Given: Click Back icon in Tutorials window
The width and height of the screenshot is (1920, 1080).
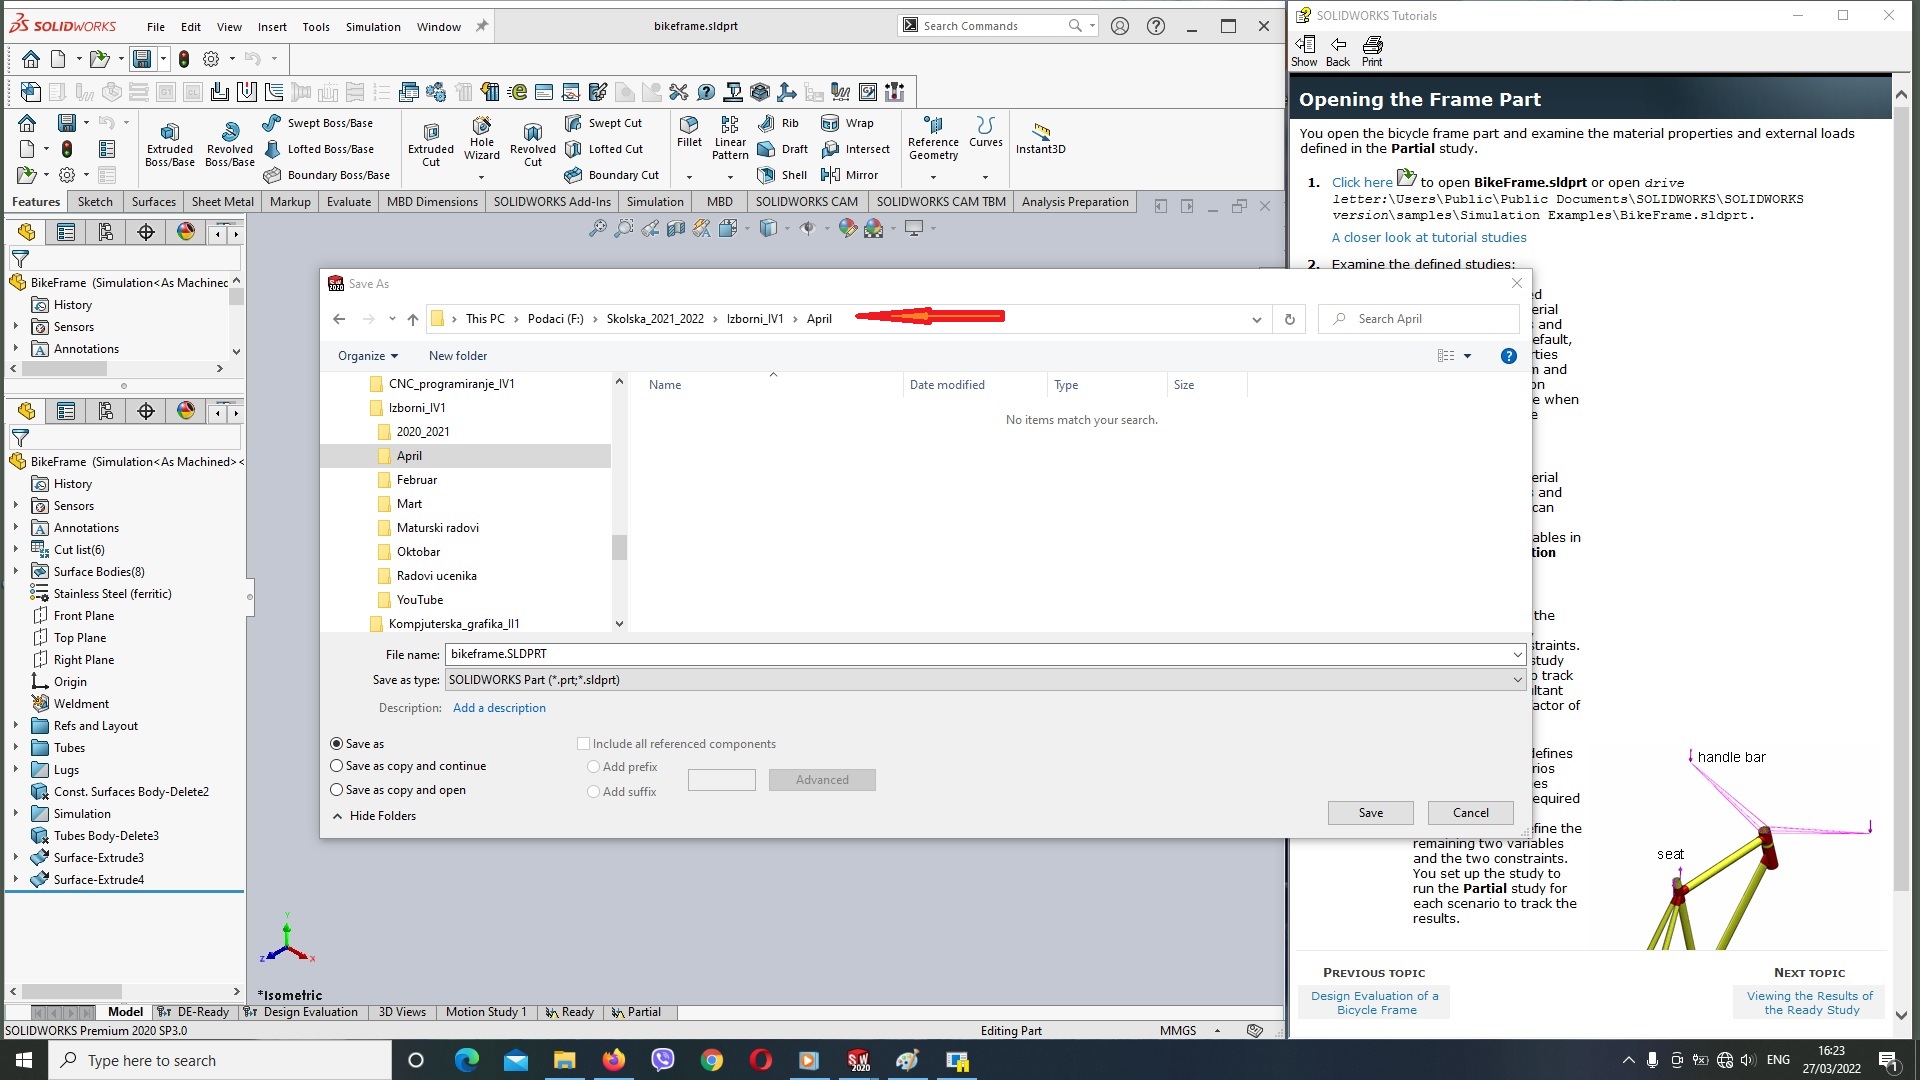Looking at the screenshot, I should click(x=1338, y=51).
